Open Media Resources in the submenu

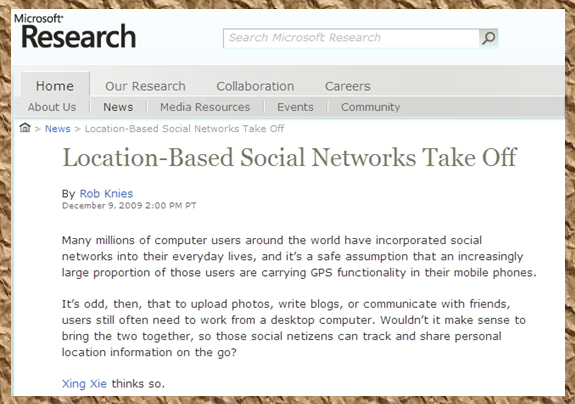[x=205, y=107]
